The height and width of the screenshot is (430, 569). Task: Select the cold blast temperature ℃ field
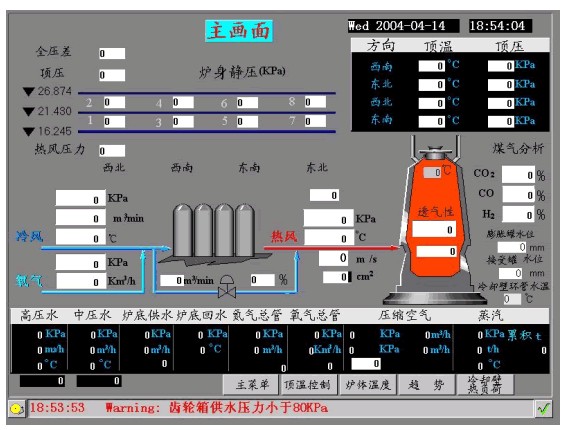(81, 237)
